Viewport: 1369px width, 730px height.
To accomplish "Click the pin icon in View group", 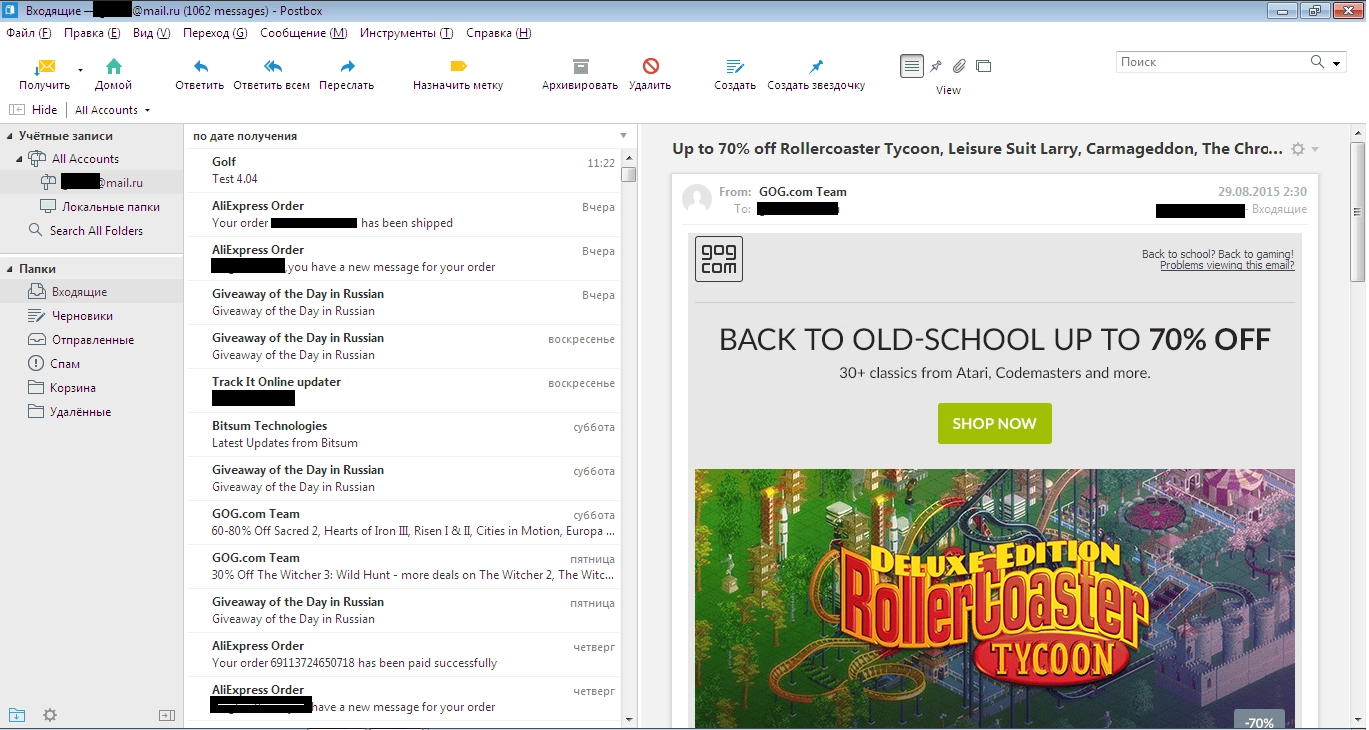I will 936,66.
